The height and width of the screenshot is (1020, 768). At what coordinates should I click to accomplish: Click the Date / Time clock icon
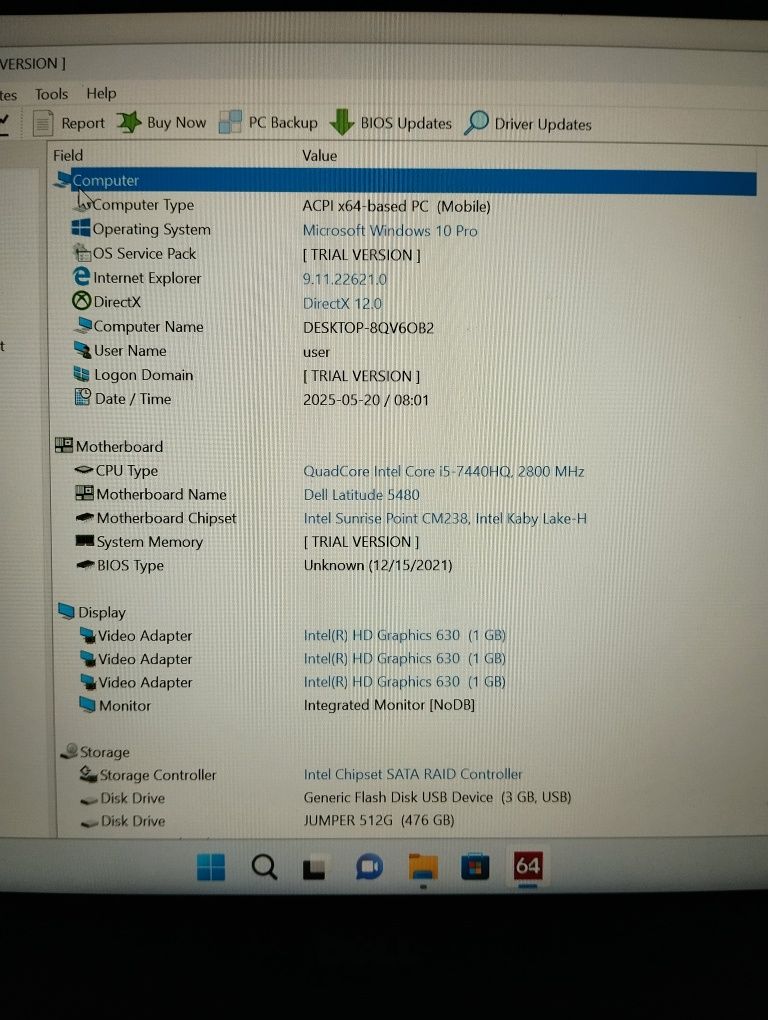(x=83, y=397)
